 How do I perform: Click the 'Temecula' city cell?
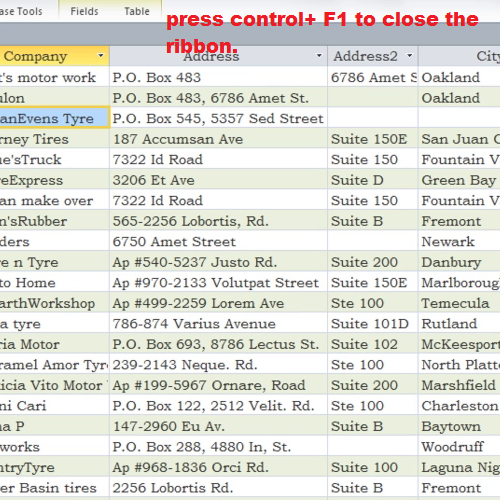click(x=459, y=303)
